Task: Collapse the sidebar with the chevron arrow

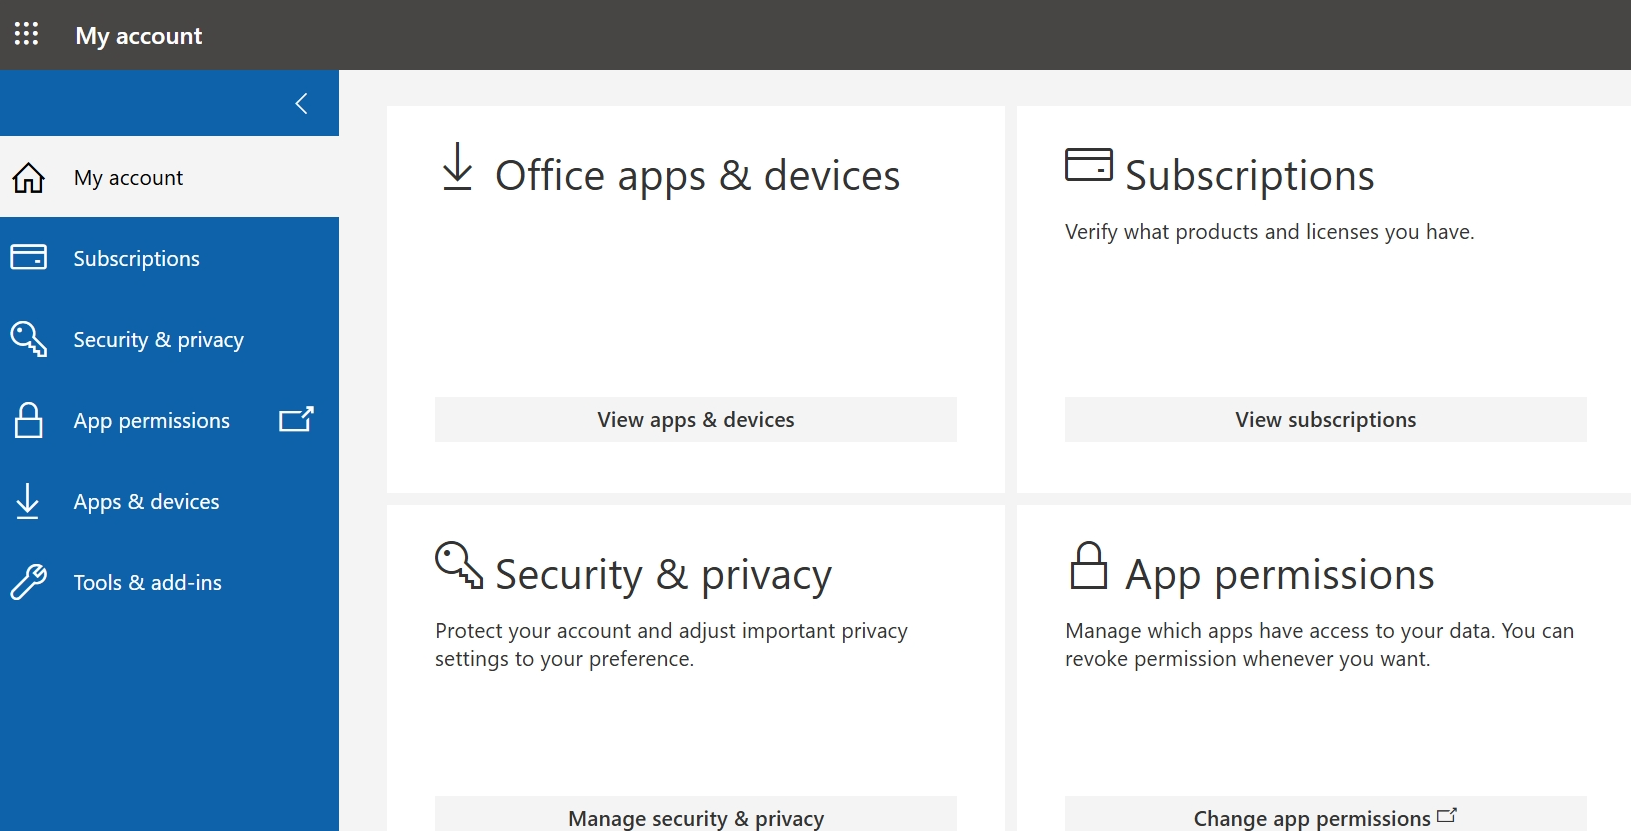Action: (x=301, y=103)
